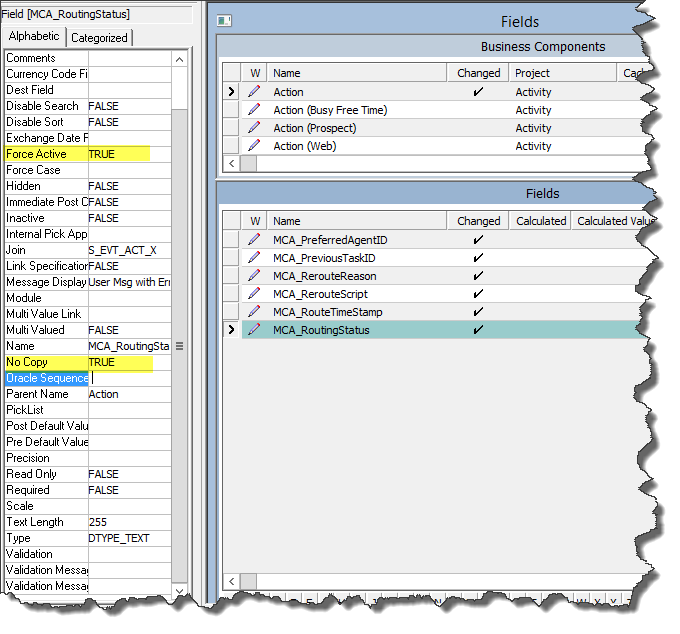The image size is (680, 634).
Task: Click the row selector of the Action business component
Action: [231, 92]
